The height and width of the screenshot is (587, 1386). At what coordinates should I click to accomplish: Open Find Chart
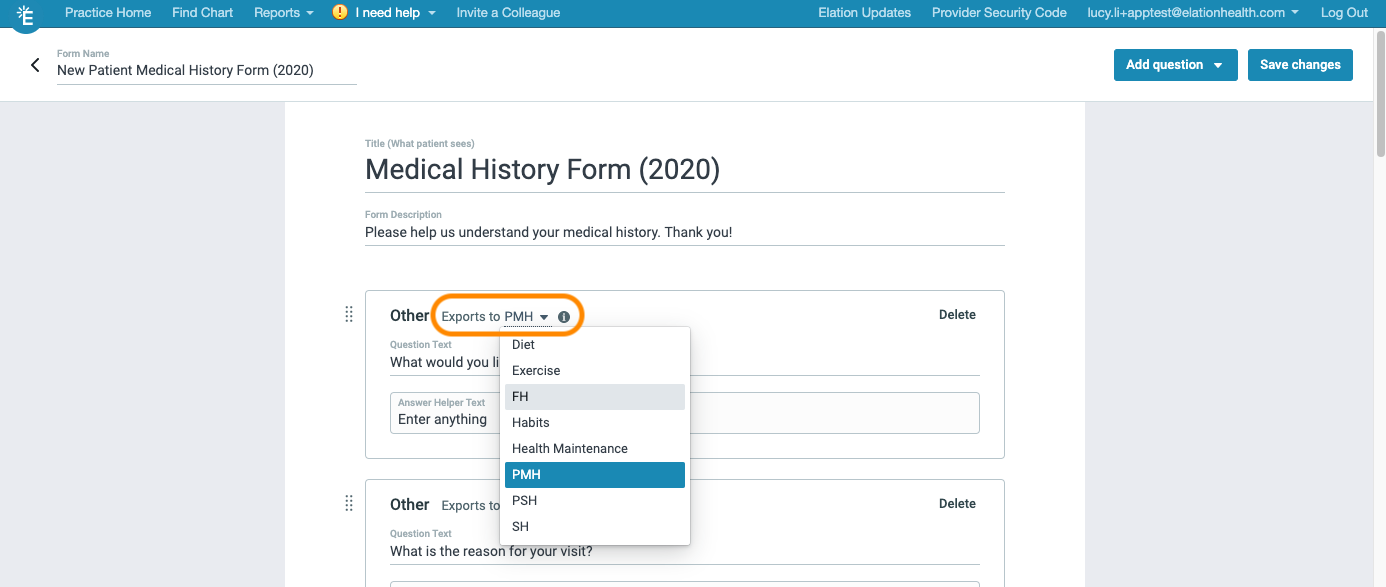[202, 12]
